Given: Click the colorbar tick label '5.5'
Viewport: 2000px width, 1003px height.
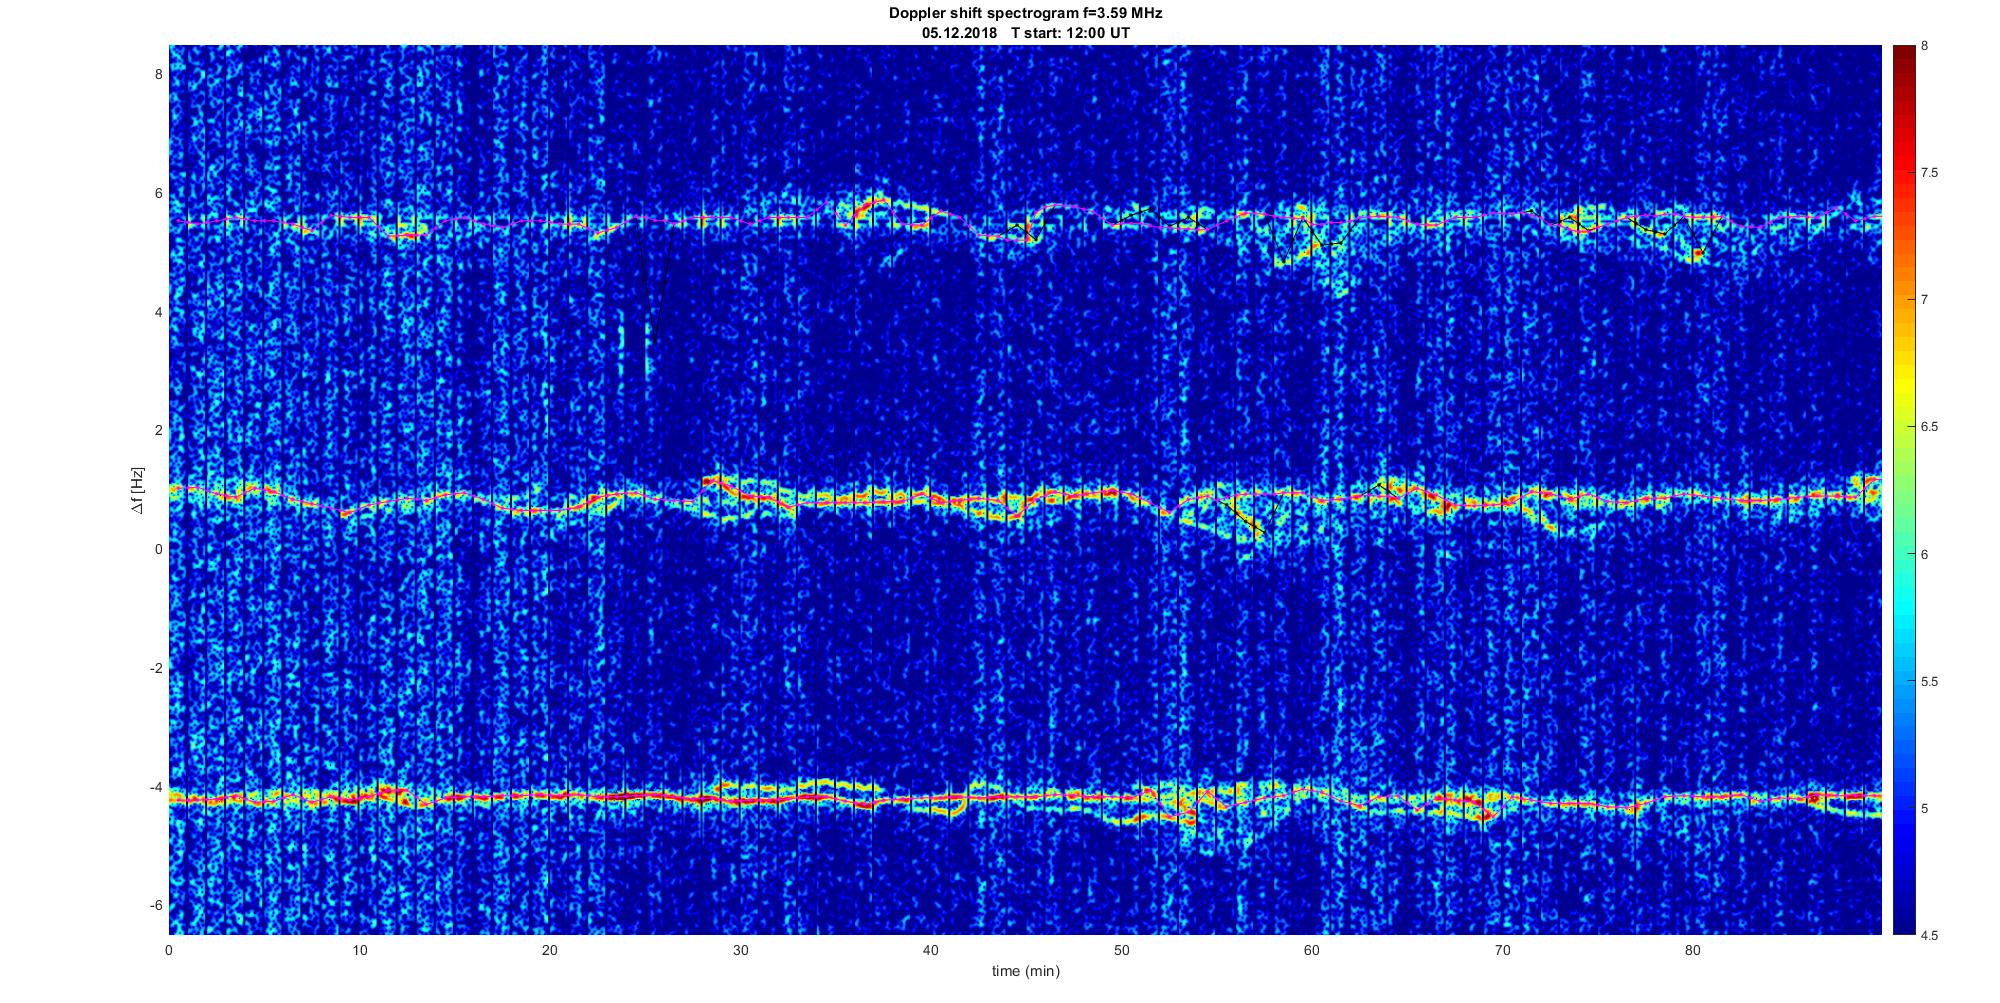Looking at the screenshot, I should (1930, 681).
